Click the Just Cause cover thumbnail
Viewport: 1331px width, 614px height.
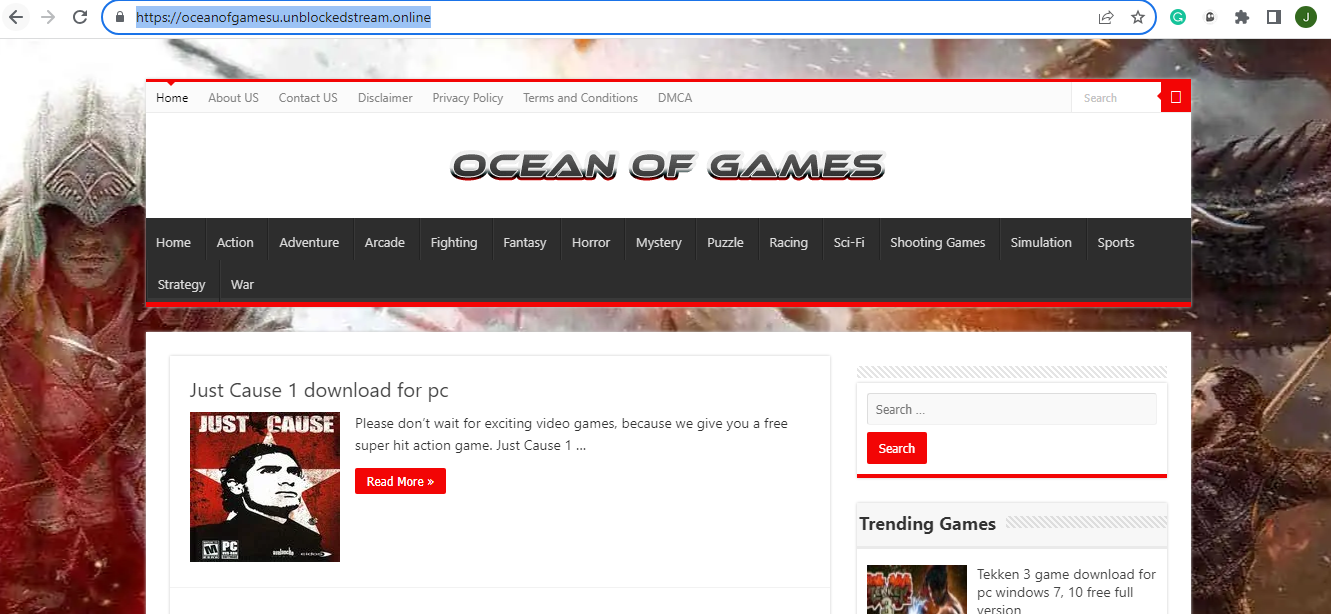[x=264, y=486]
